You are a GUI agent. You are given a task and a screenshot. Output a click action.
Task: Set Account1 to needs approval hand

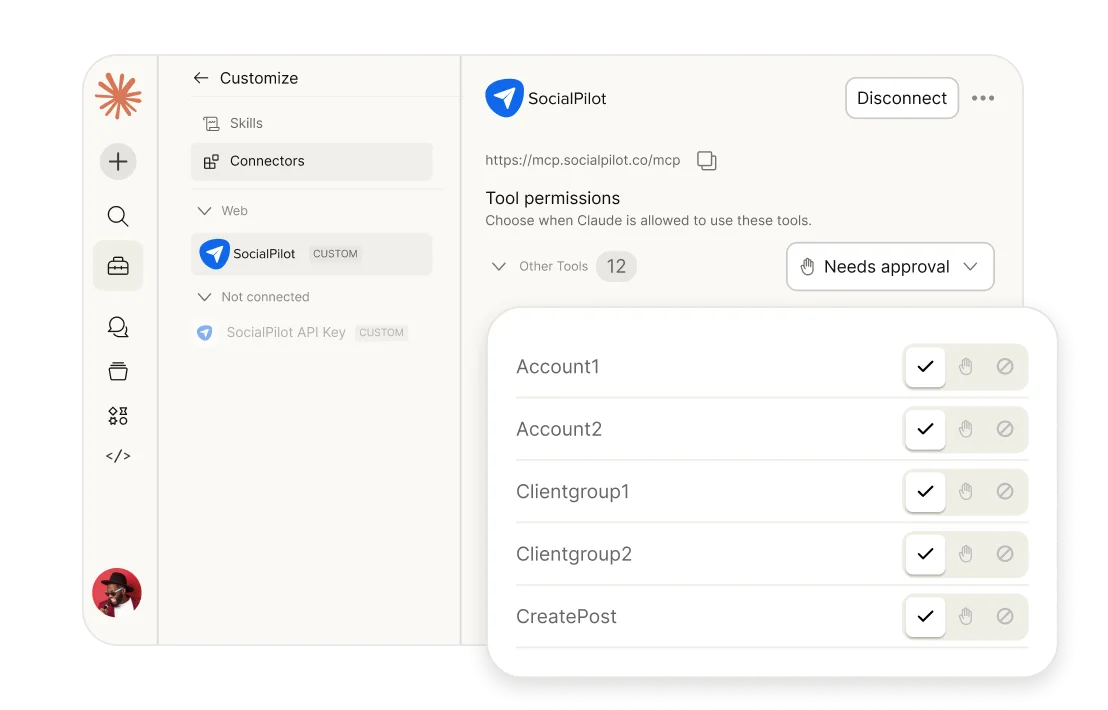(965, 367)
